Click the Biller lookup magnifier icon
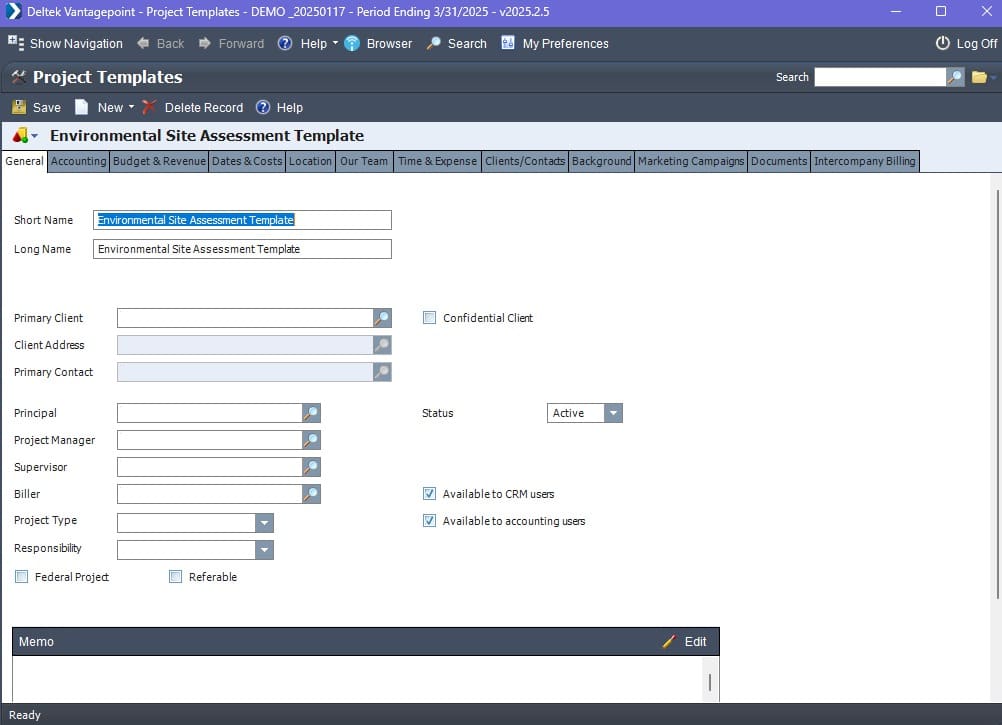Screen dimensions: 1002x725 click(x=311, y=494)
